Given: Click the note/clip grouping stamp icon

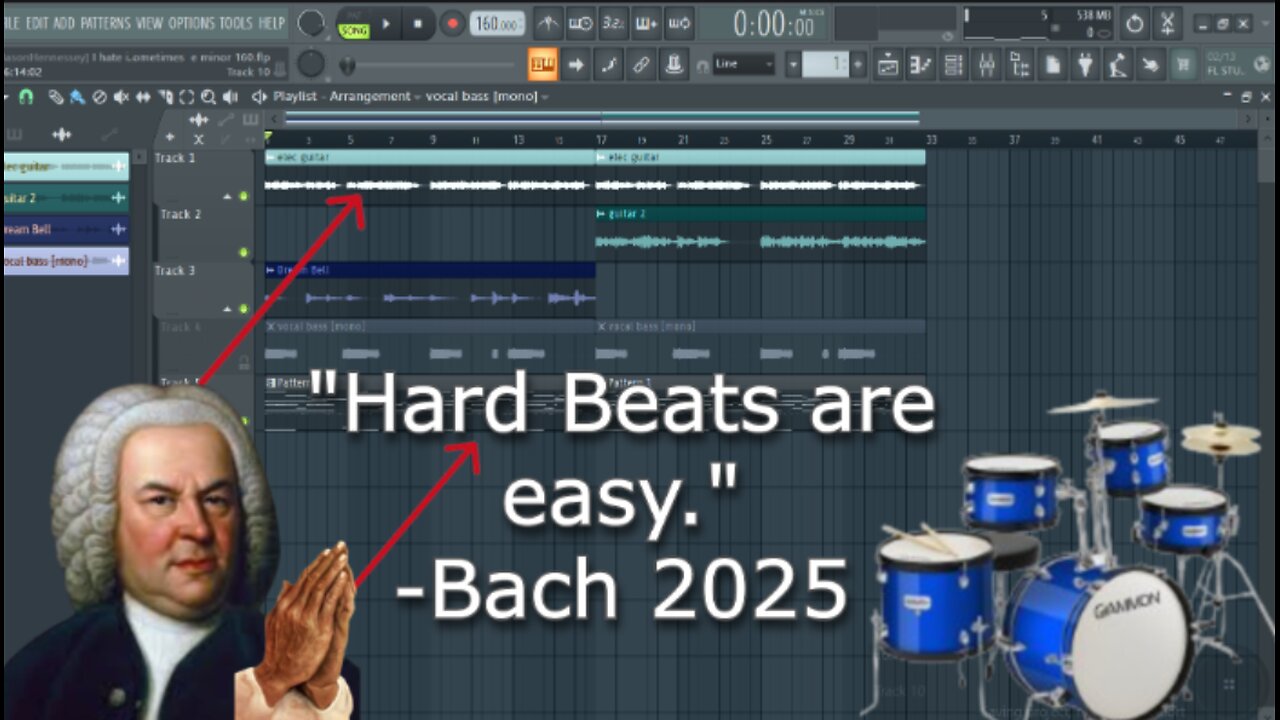Looking at the screenshot, I should click(x=674, y=65).
